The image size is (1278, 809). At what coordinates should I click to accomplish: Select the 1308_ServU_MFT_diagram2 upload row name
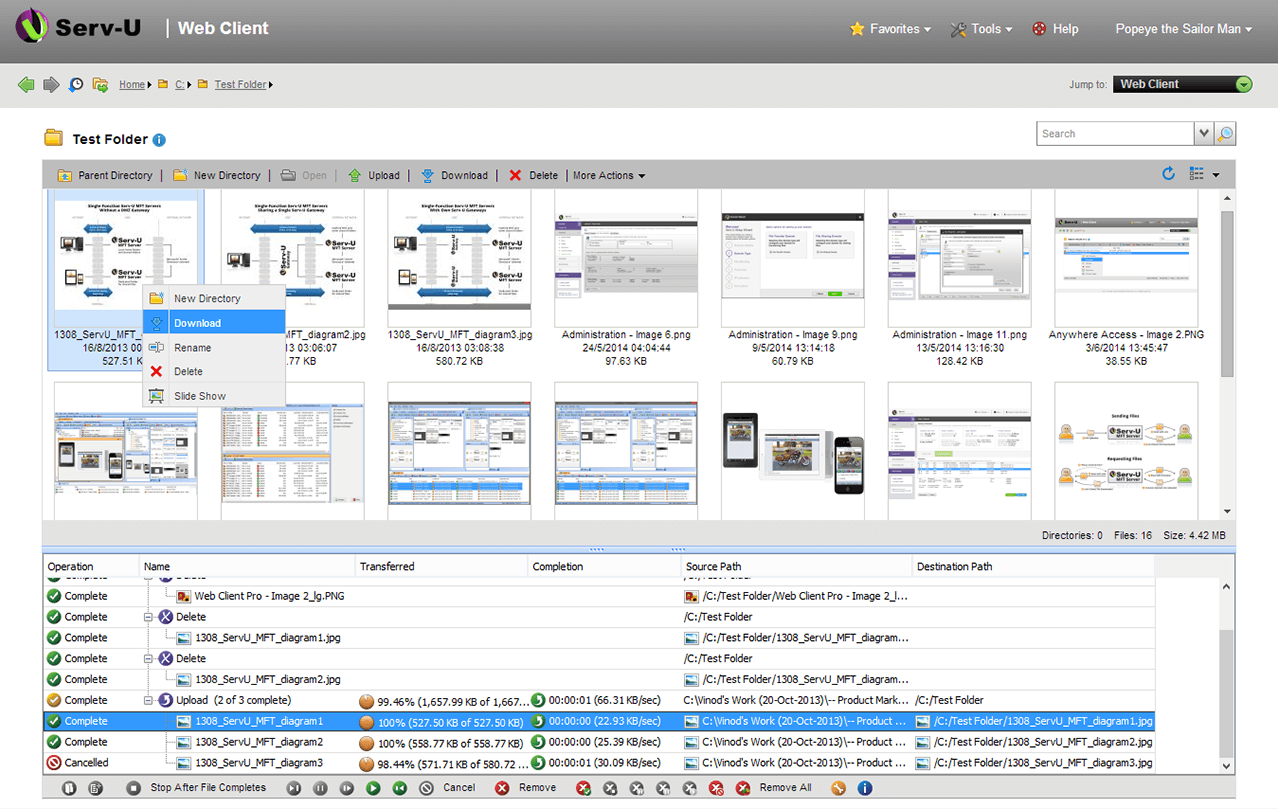259,742
